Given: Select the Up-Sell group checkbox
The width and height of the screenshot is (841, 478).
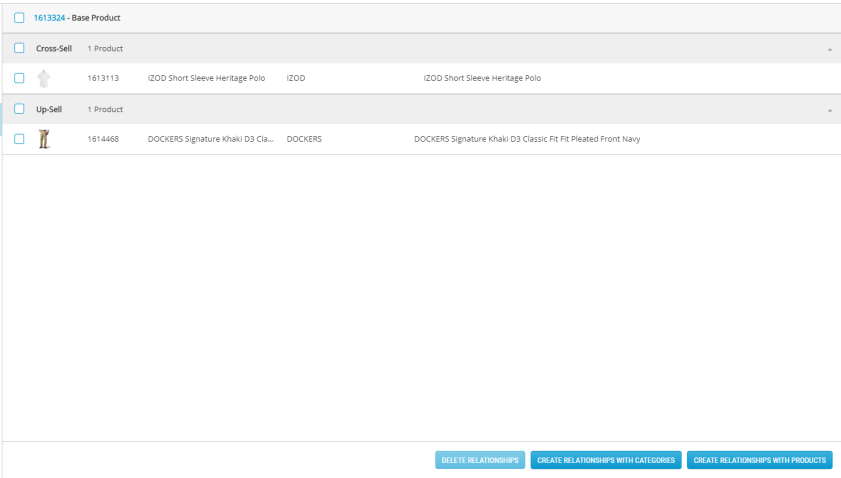Looking at the screenshot, I should tap(19, 109).
